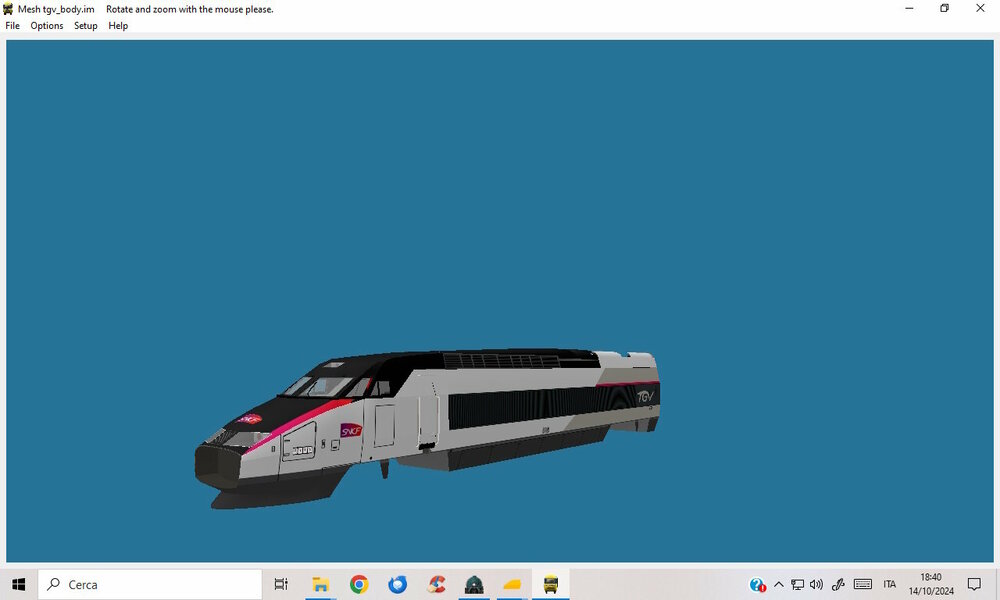Open the Windows Start menu

18,584
